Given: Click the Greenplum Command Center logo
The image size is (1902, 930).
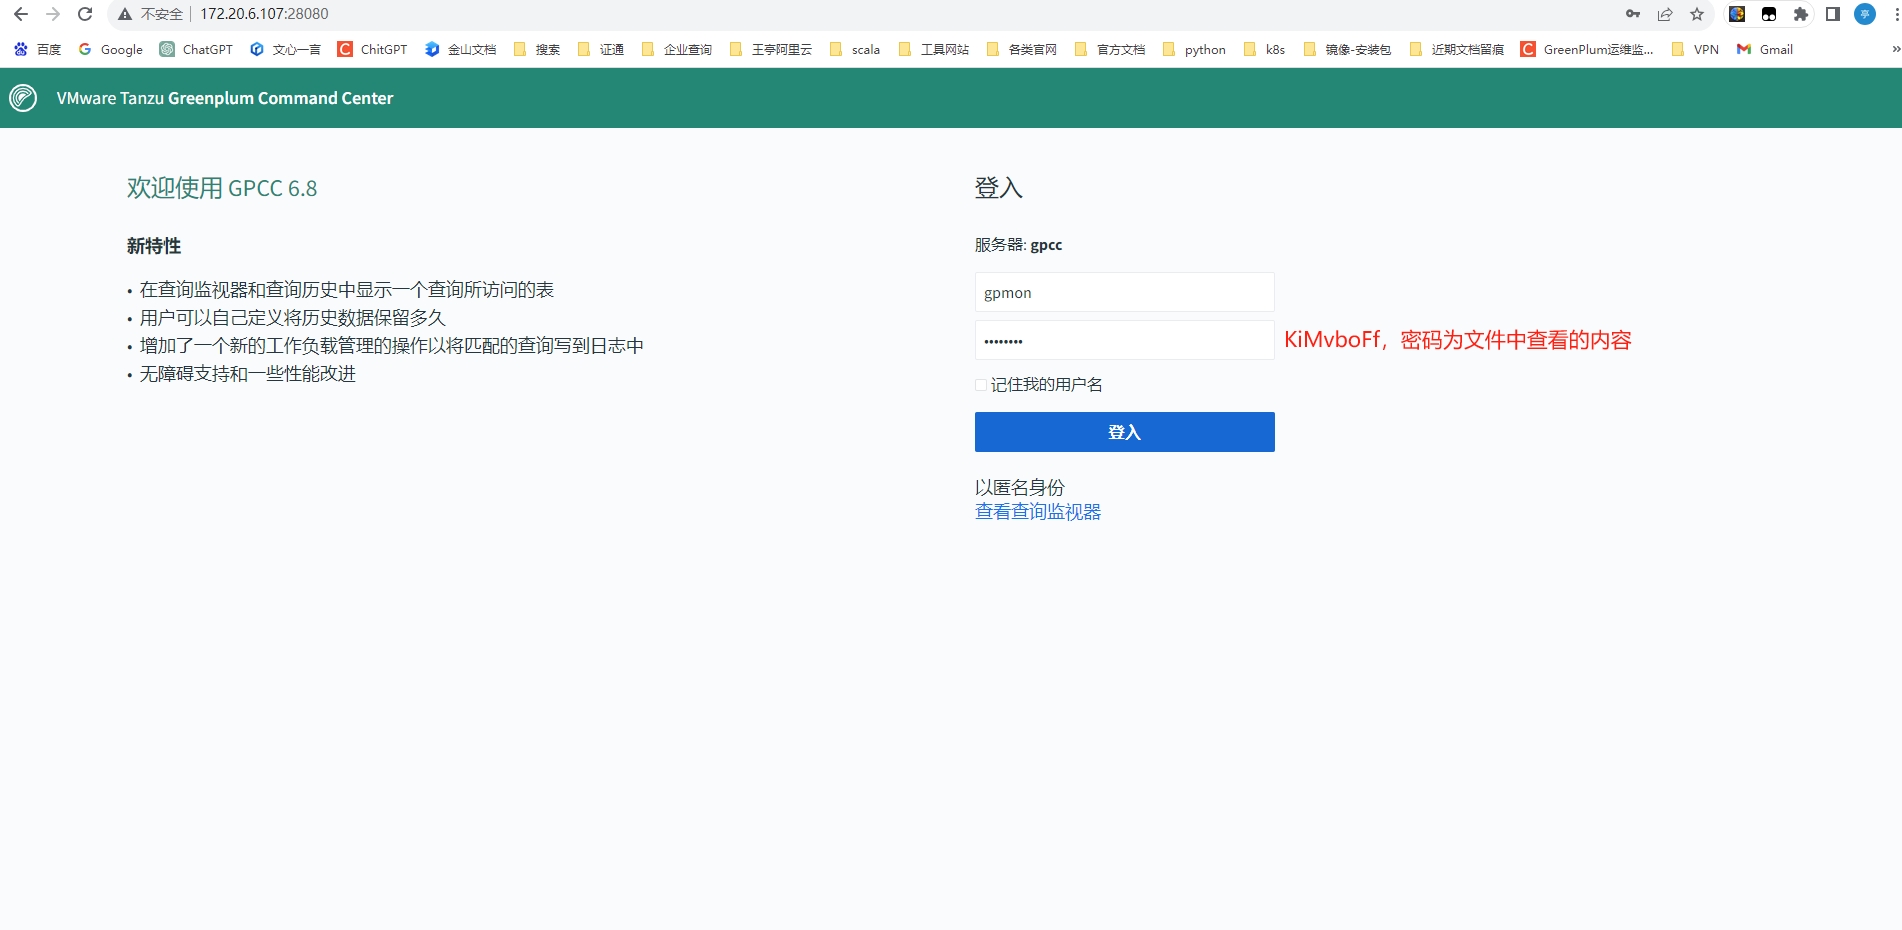Looking at the screenshot, I should 22,98.
